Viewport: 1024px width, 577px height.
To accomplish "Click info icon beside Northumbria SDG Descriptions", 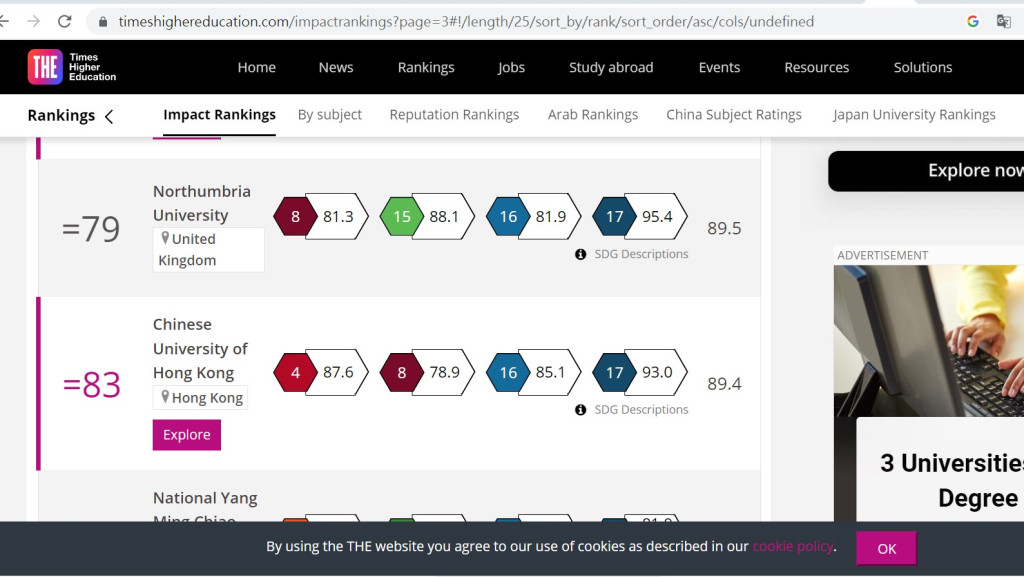I will click(580, 255).
